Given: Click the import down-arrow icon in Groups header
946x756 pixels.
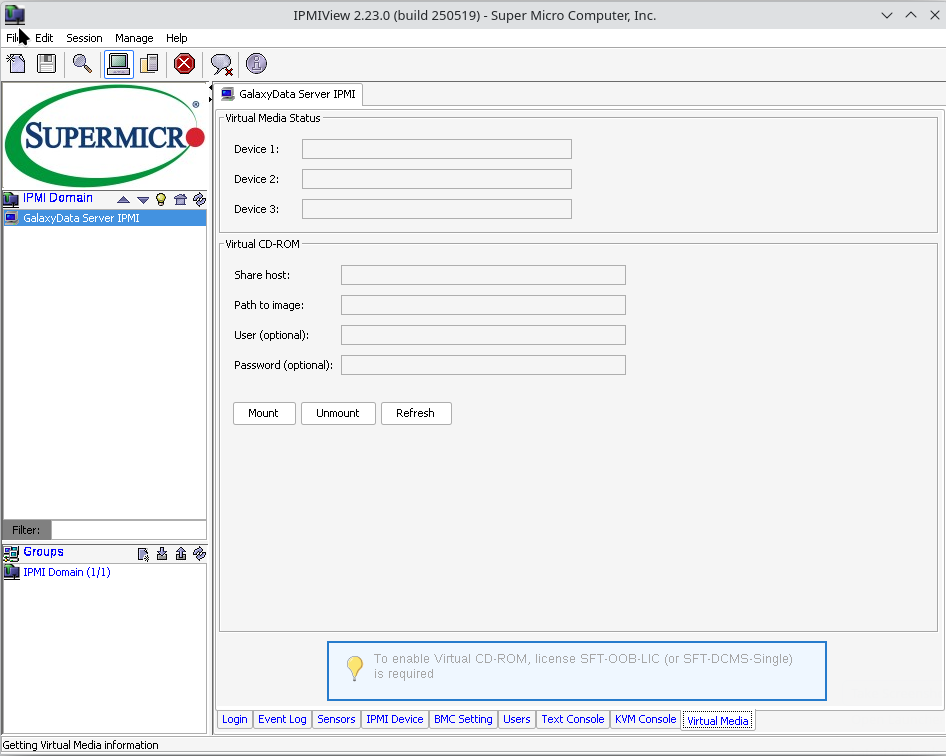Looking at the screenshot, I should pyautogui.click(x=162, y=553).
